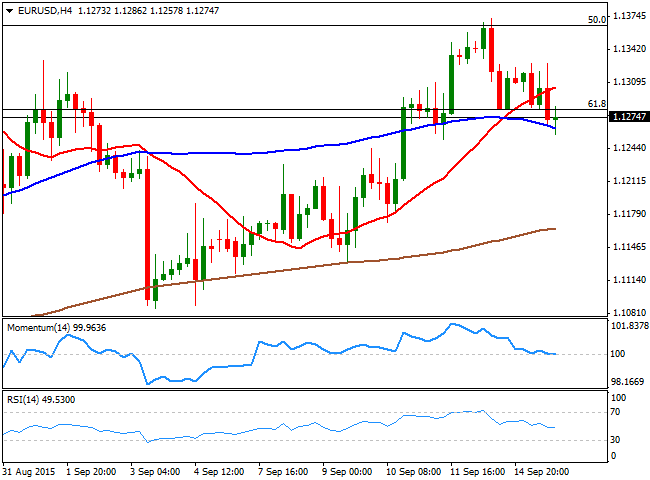Click the RSI 70 overbought level label

click(616, 412)
